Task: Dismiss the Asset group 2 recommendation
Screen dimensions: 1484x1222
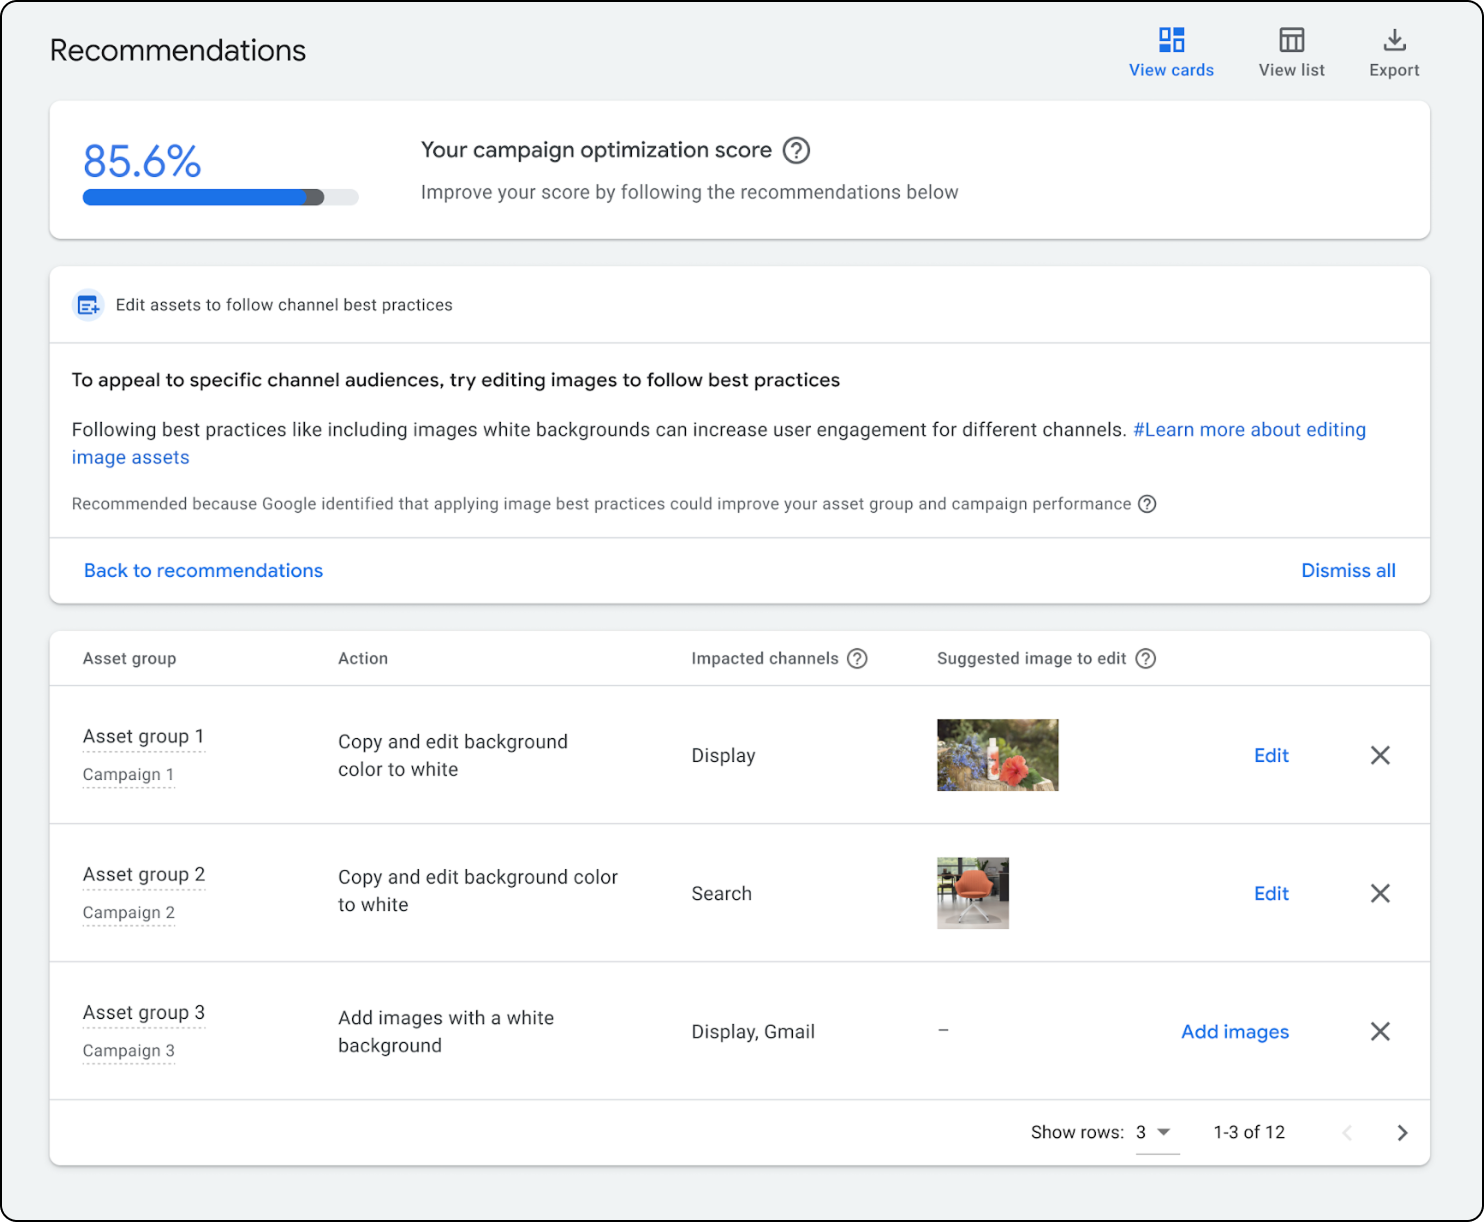Action: 1380,893
